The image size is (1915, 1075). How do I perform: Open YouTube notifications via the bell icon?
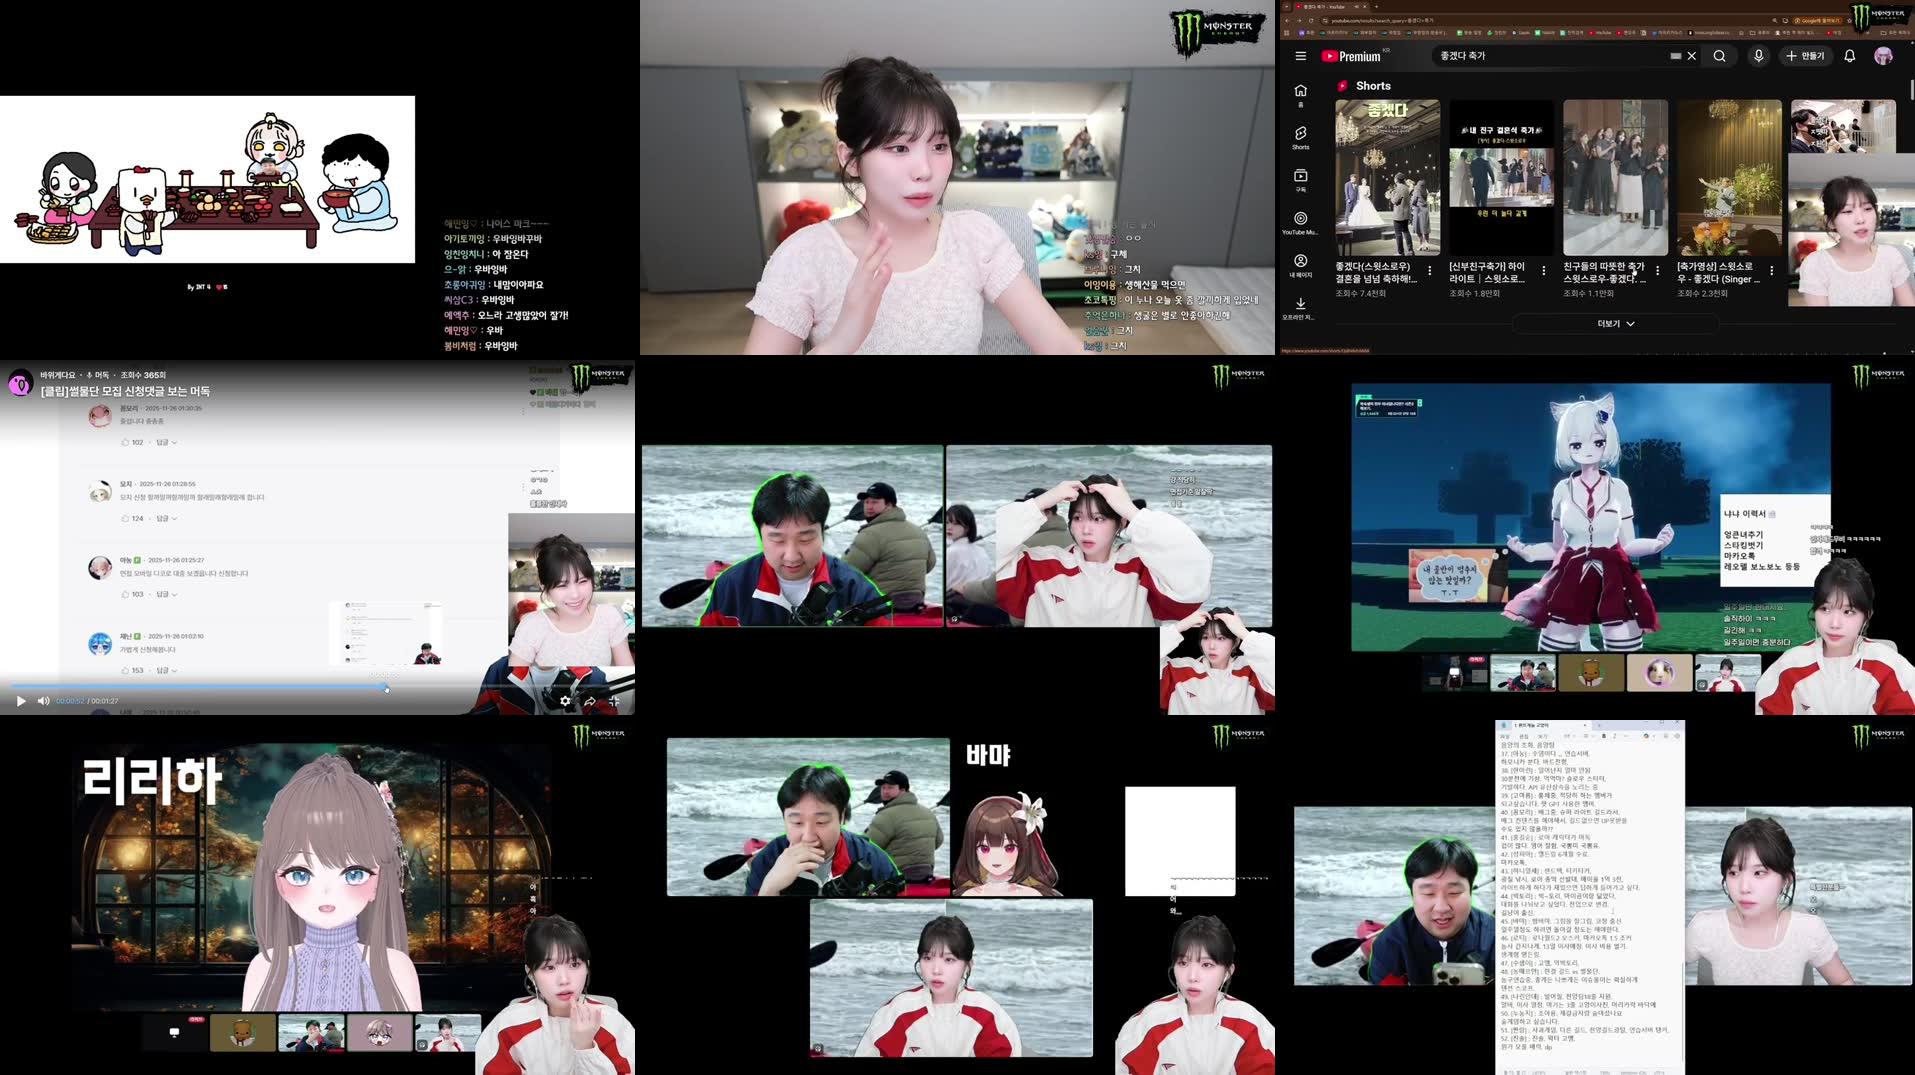point(1848,56)
